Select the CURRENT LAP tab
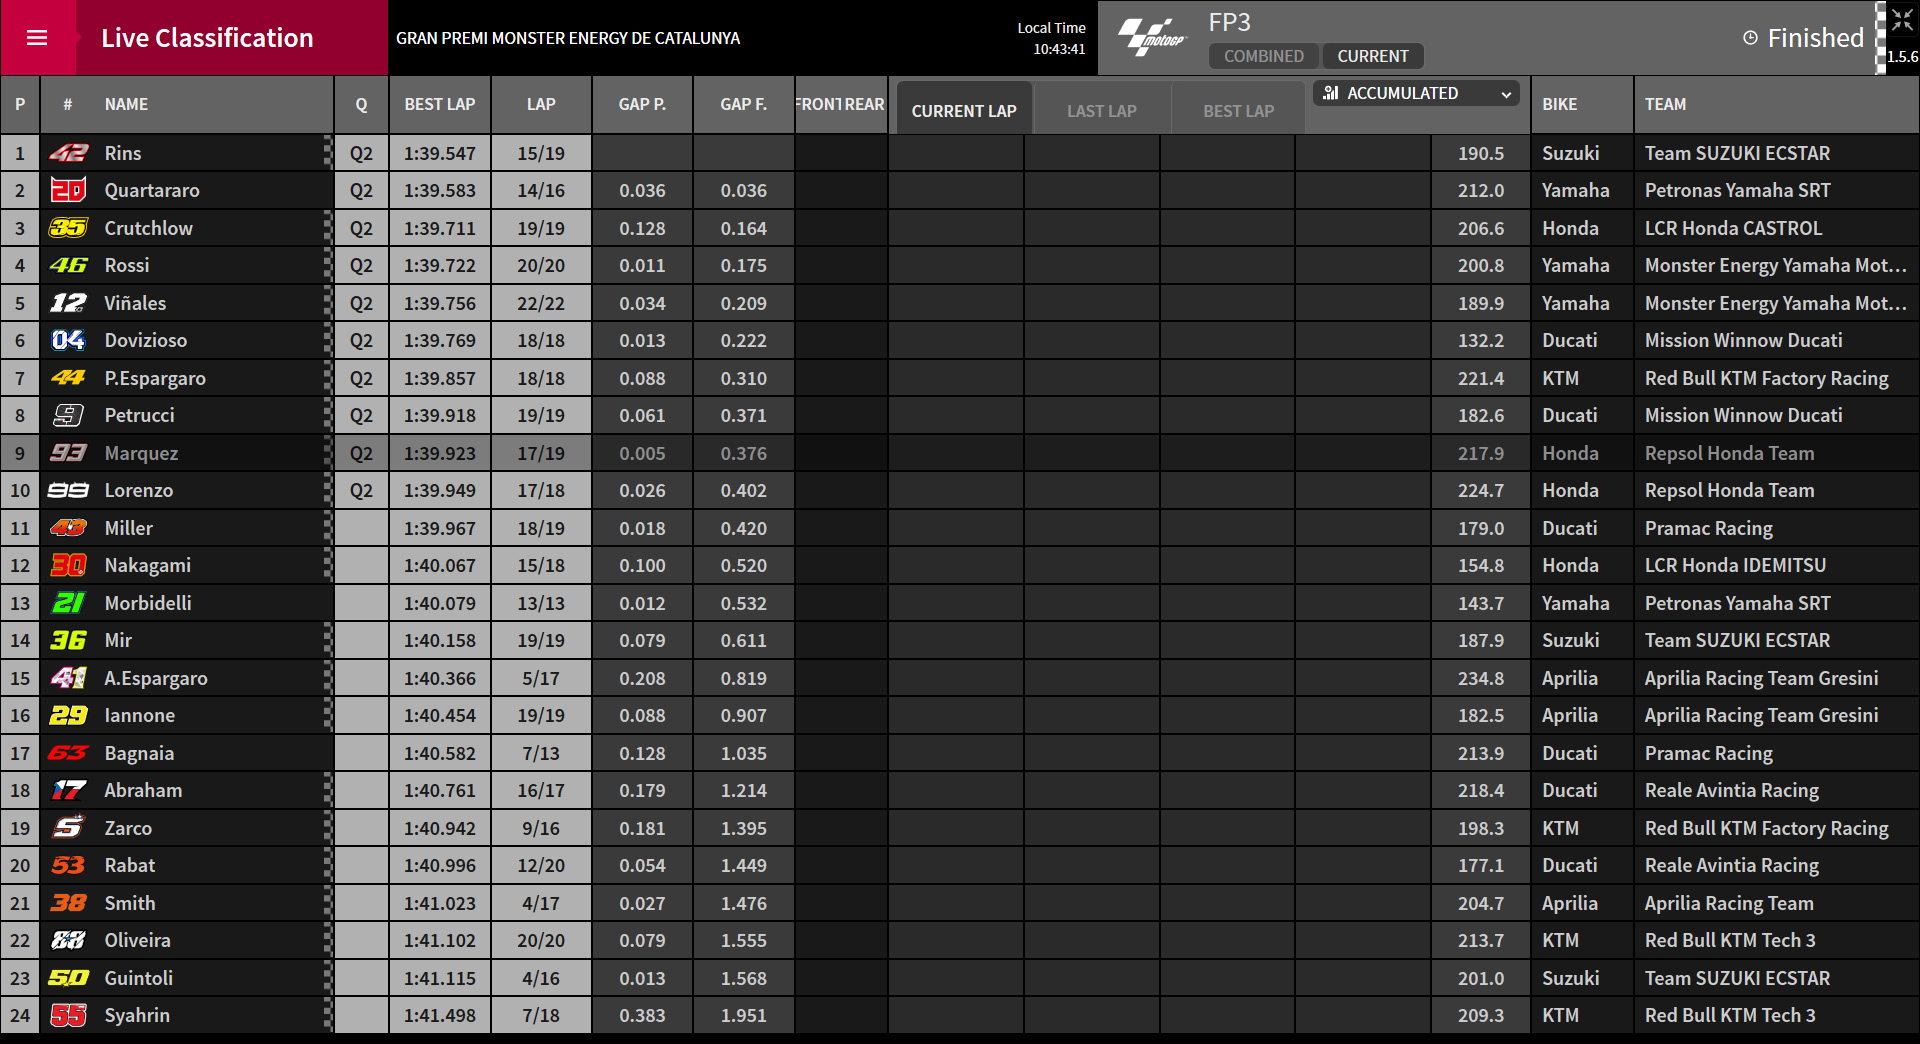 point(964,110)
